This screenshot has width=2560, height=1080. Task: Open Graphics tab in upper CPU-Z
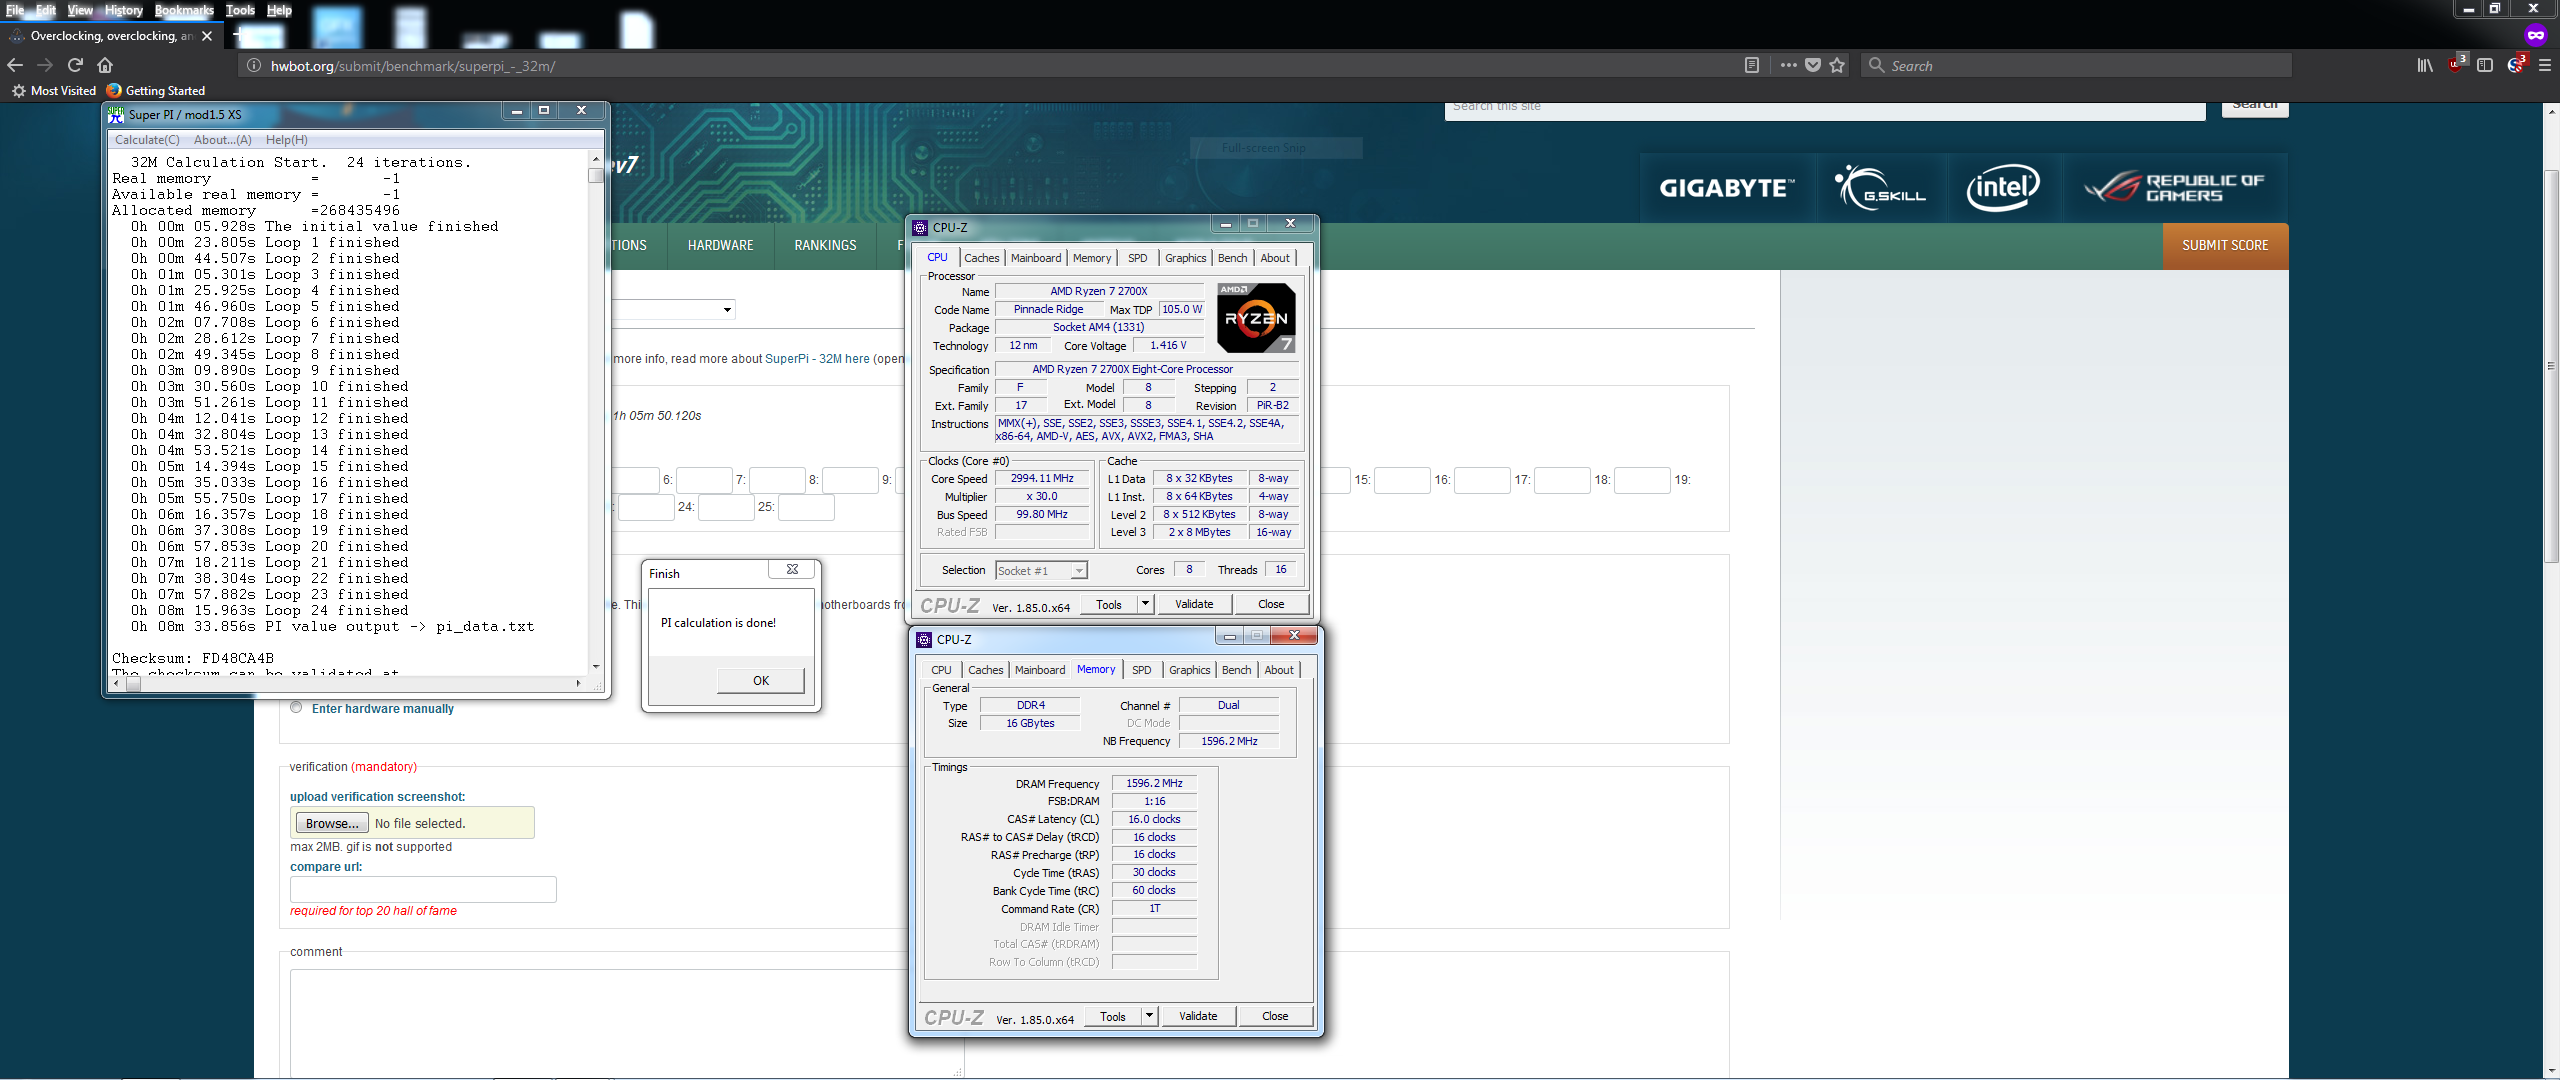1185,258
